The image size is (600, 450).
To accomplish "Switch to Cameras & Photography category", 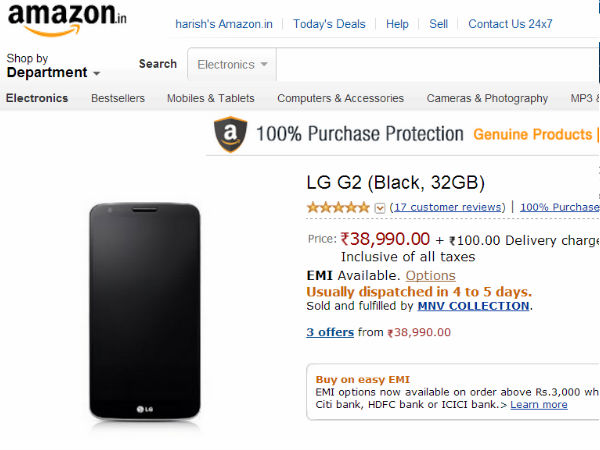I will (487, 98).
